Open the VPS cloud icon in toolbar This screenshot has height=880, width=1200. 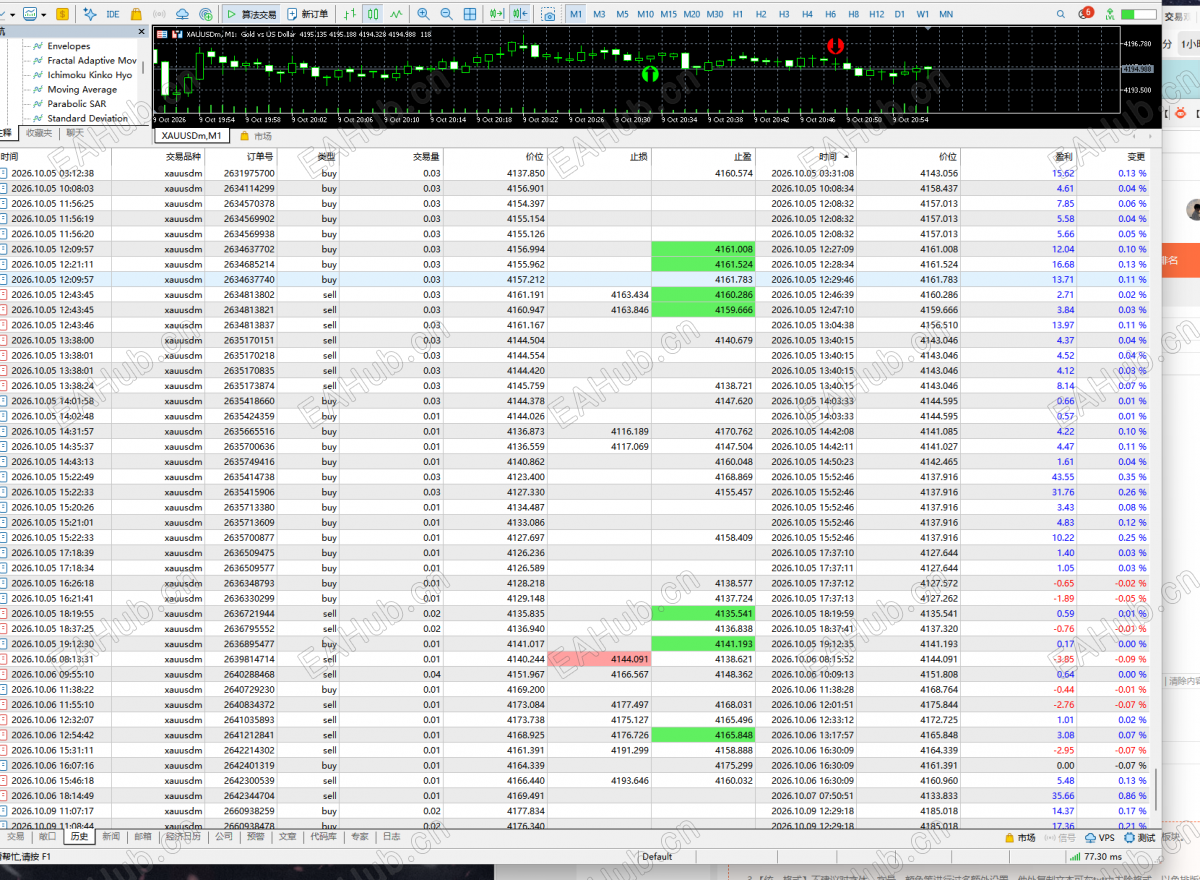[183, 14]
